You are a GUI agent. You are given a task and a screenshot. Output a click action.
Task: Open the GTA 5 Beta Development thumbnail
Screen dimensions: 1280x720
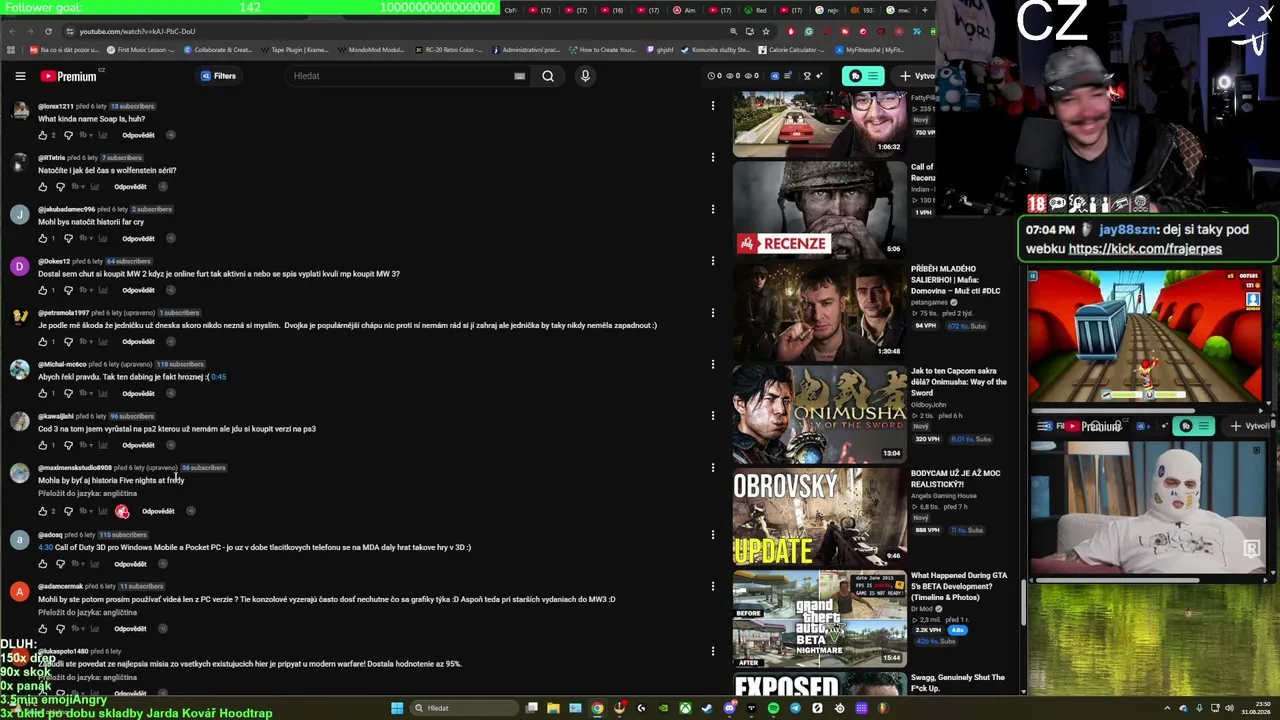pos(819,619)
